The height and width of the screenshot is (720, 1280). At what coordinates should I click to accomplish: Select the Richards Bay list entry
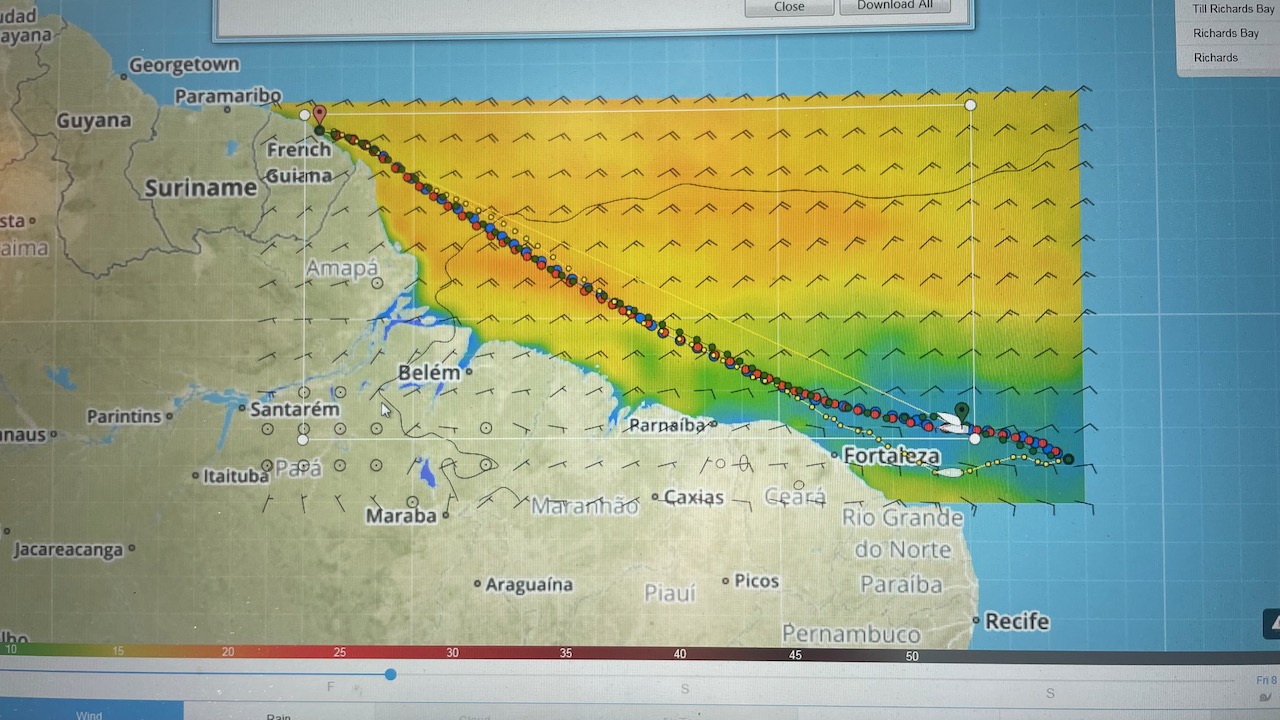pos(1225,33)
